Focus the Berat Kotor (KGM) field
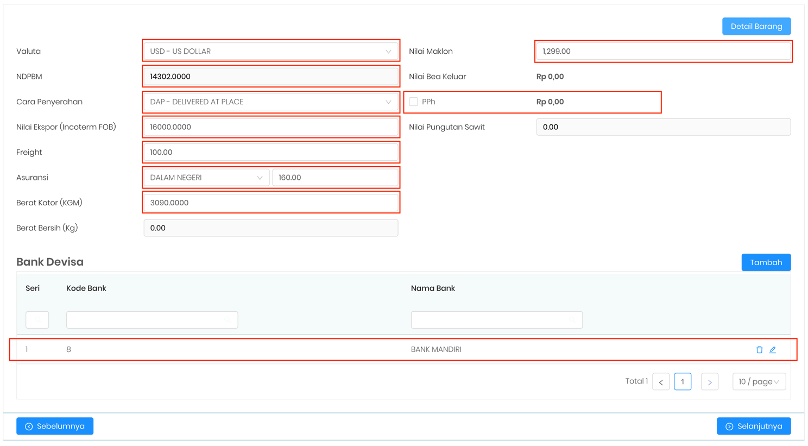The image size is (808, 446). (x=271, y=203)
